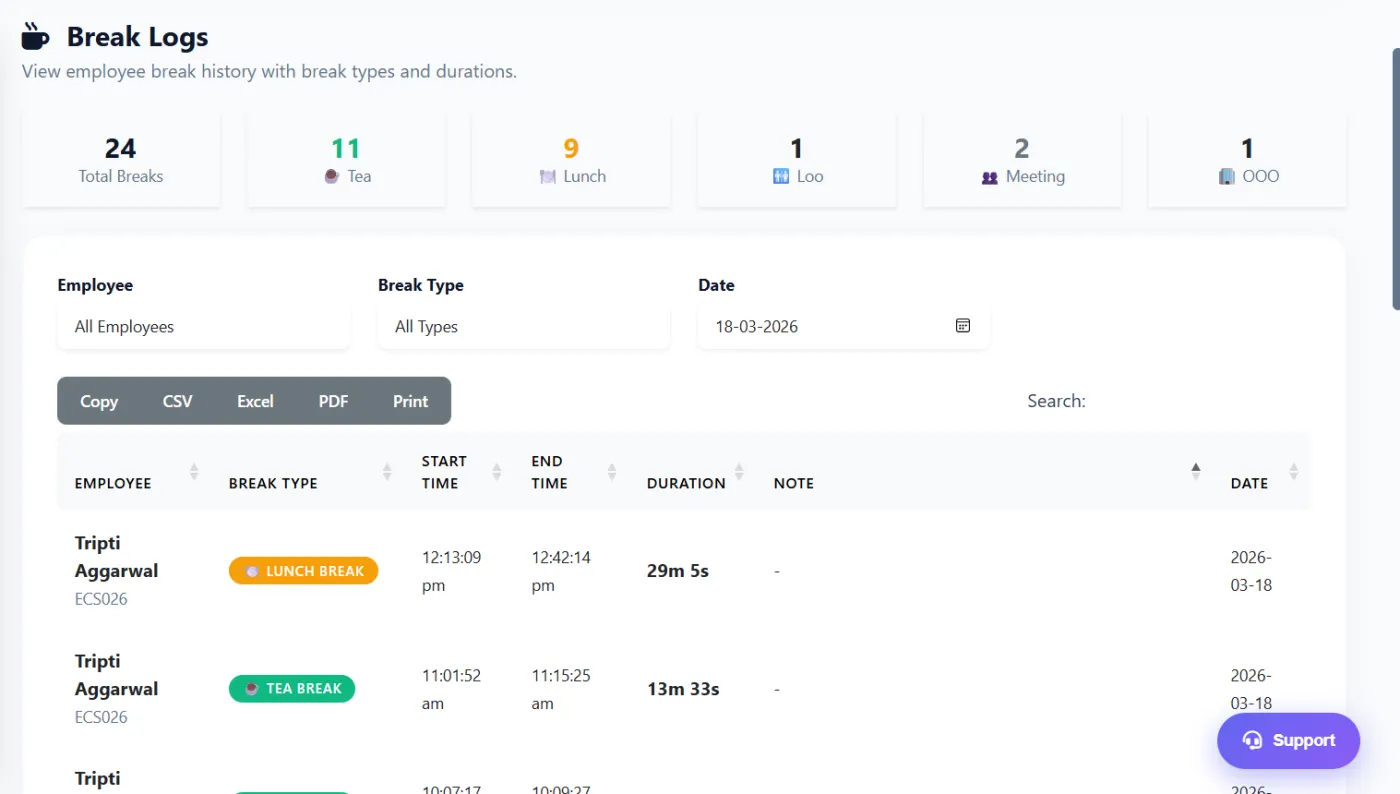Click the headset icon on Support button
1400x794 pixels.
coord(1252,740)
